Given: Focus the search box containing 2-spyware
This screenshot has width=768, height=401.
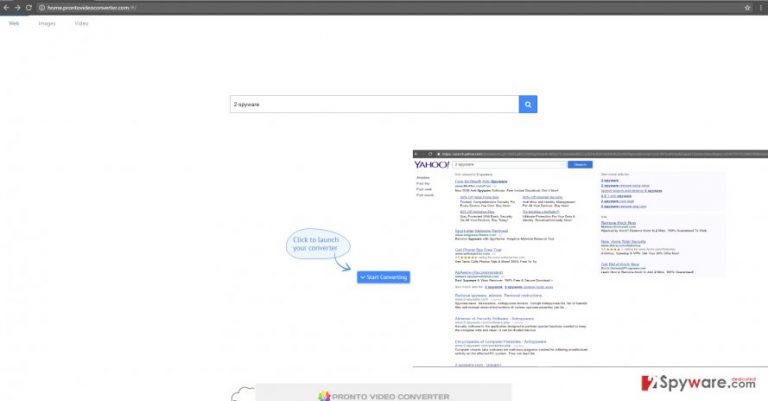Looking at the screenshot, I should [374, 104].
